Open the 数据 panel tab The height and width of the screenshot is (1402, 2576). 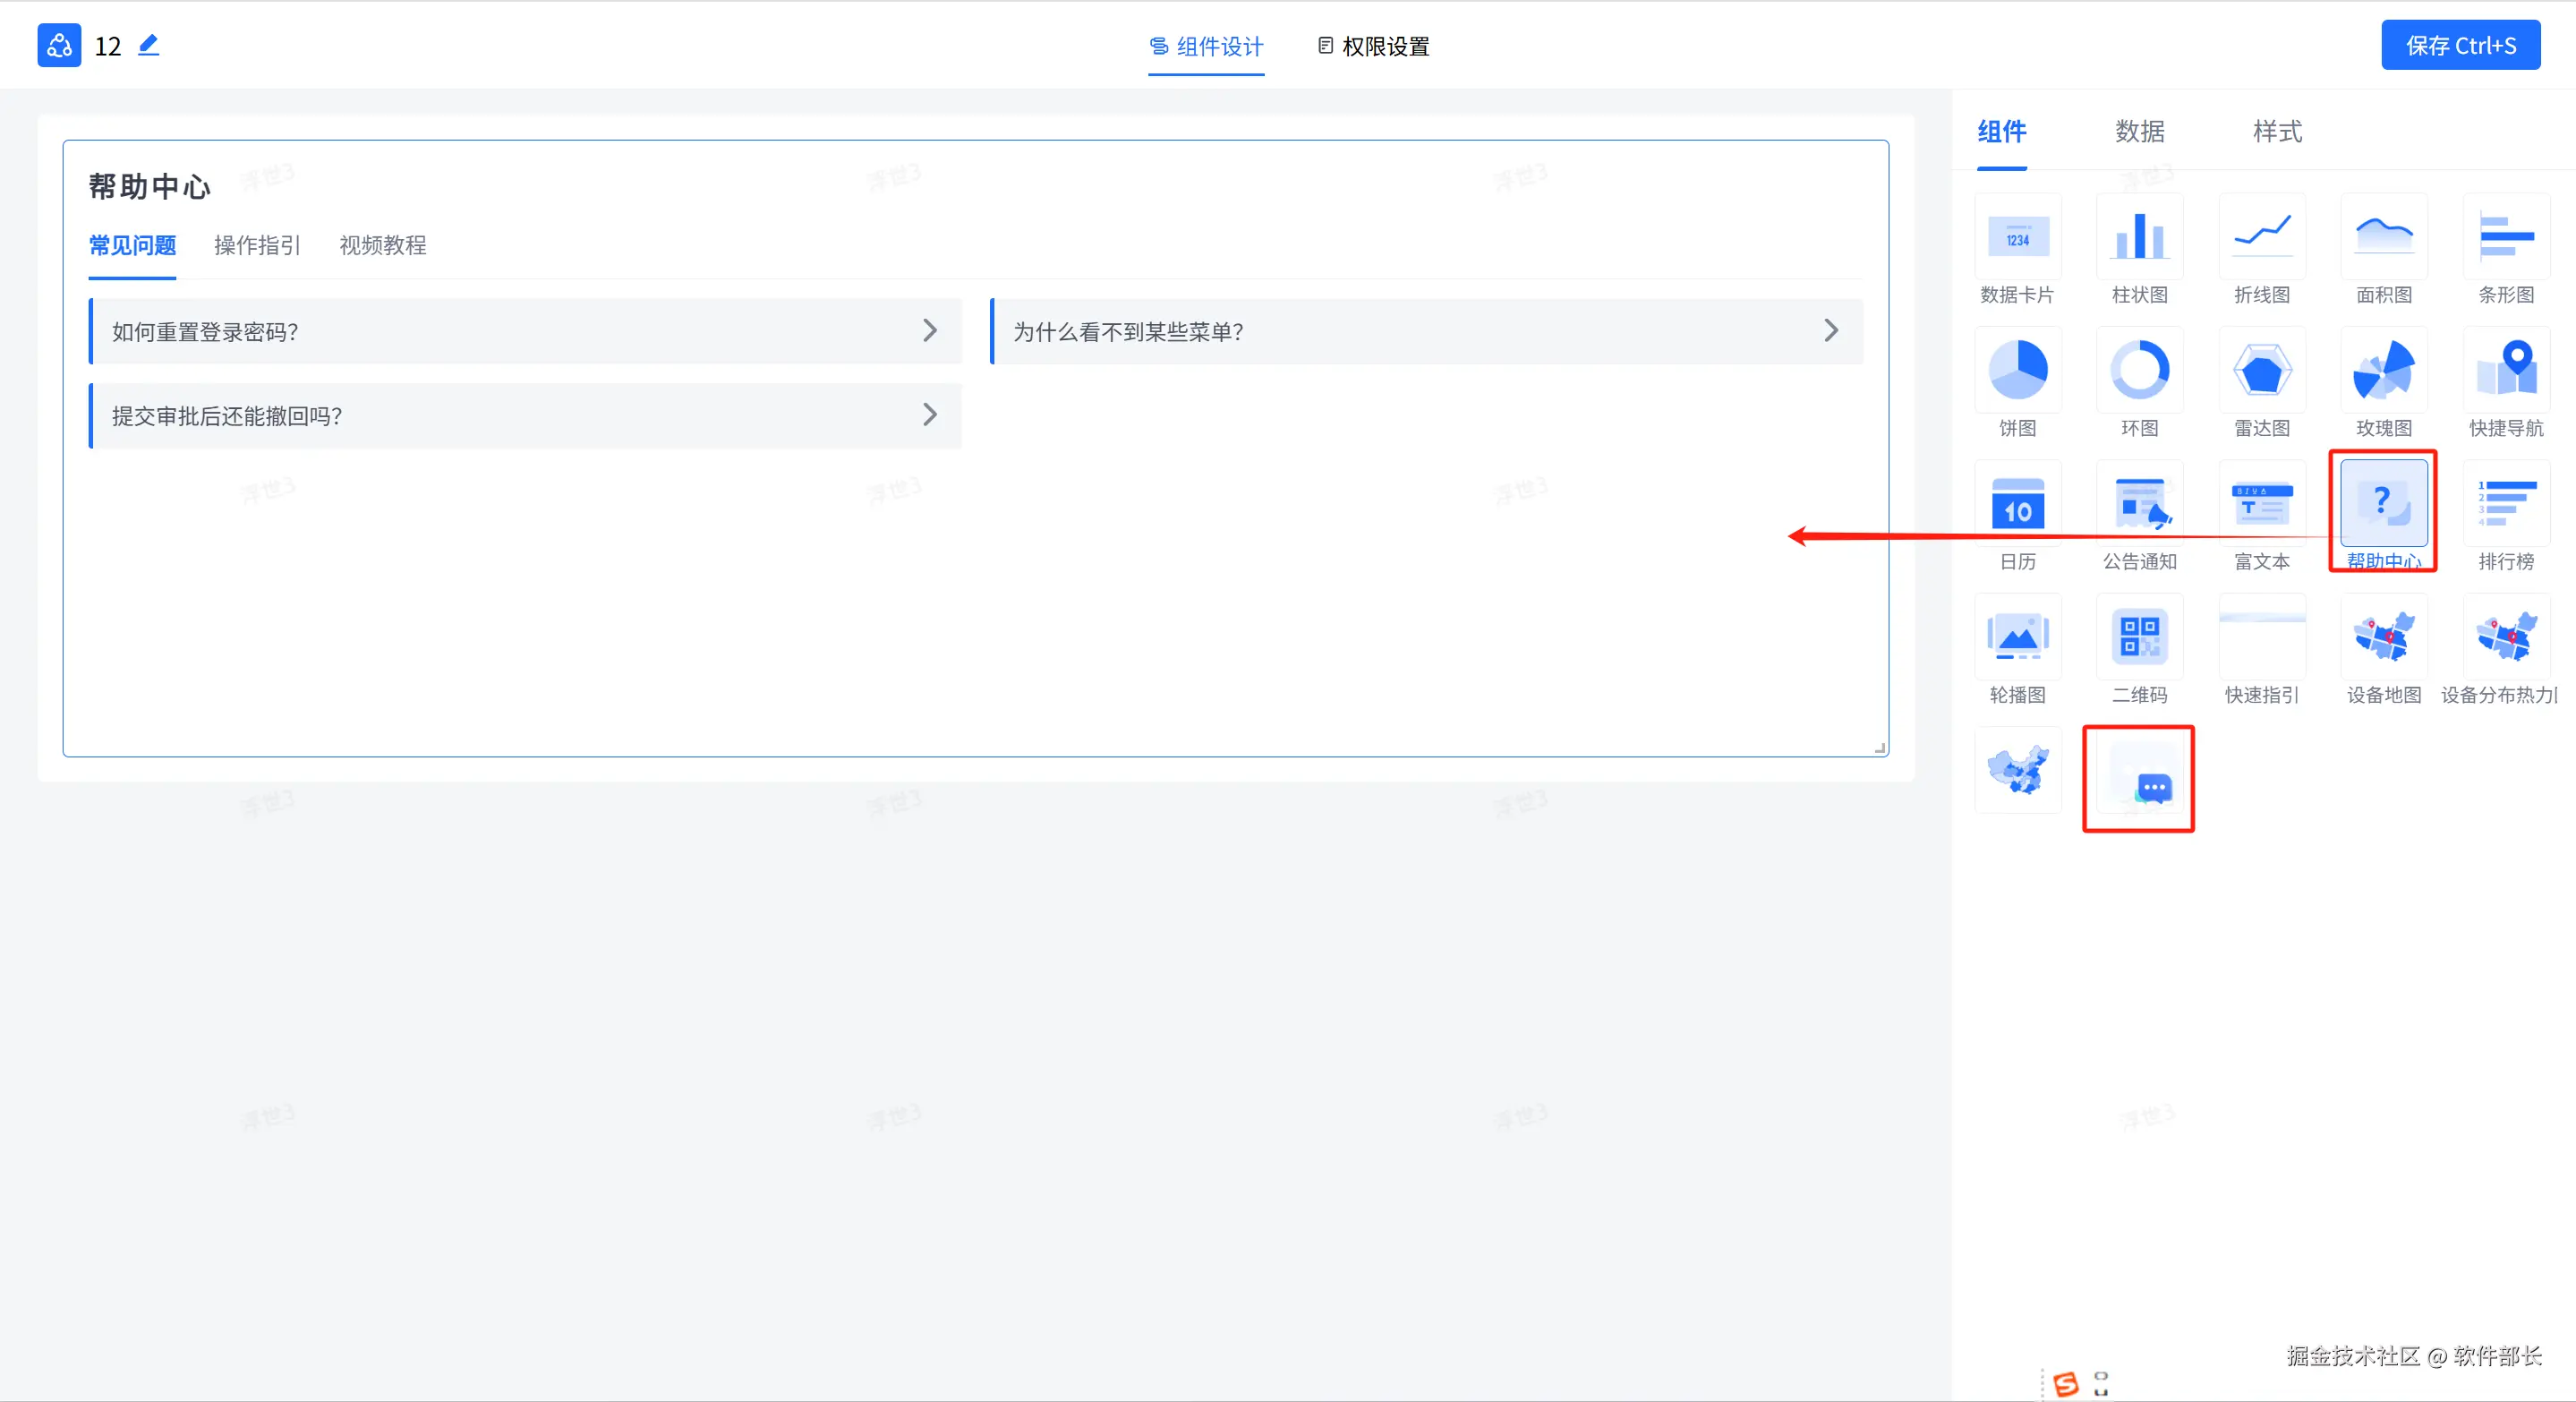[x=2139, y=131]
